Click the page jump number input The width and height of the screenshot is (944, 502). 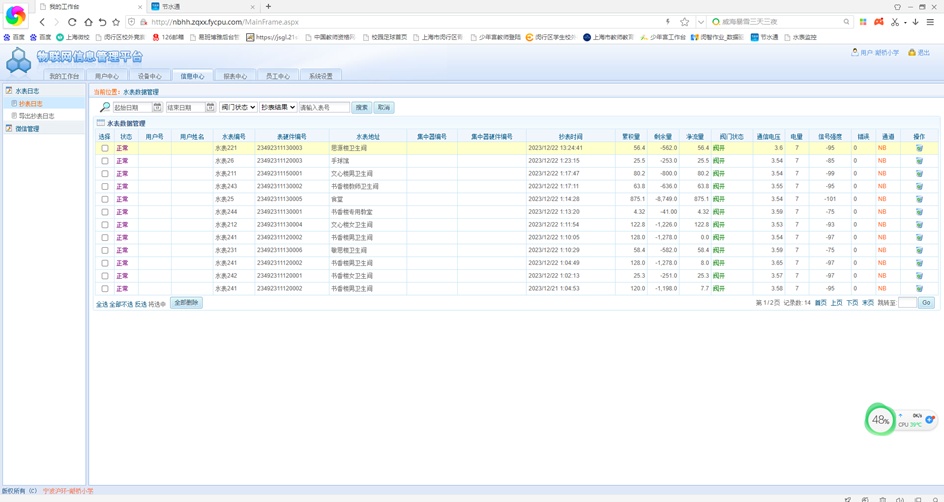pos(907,303)
